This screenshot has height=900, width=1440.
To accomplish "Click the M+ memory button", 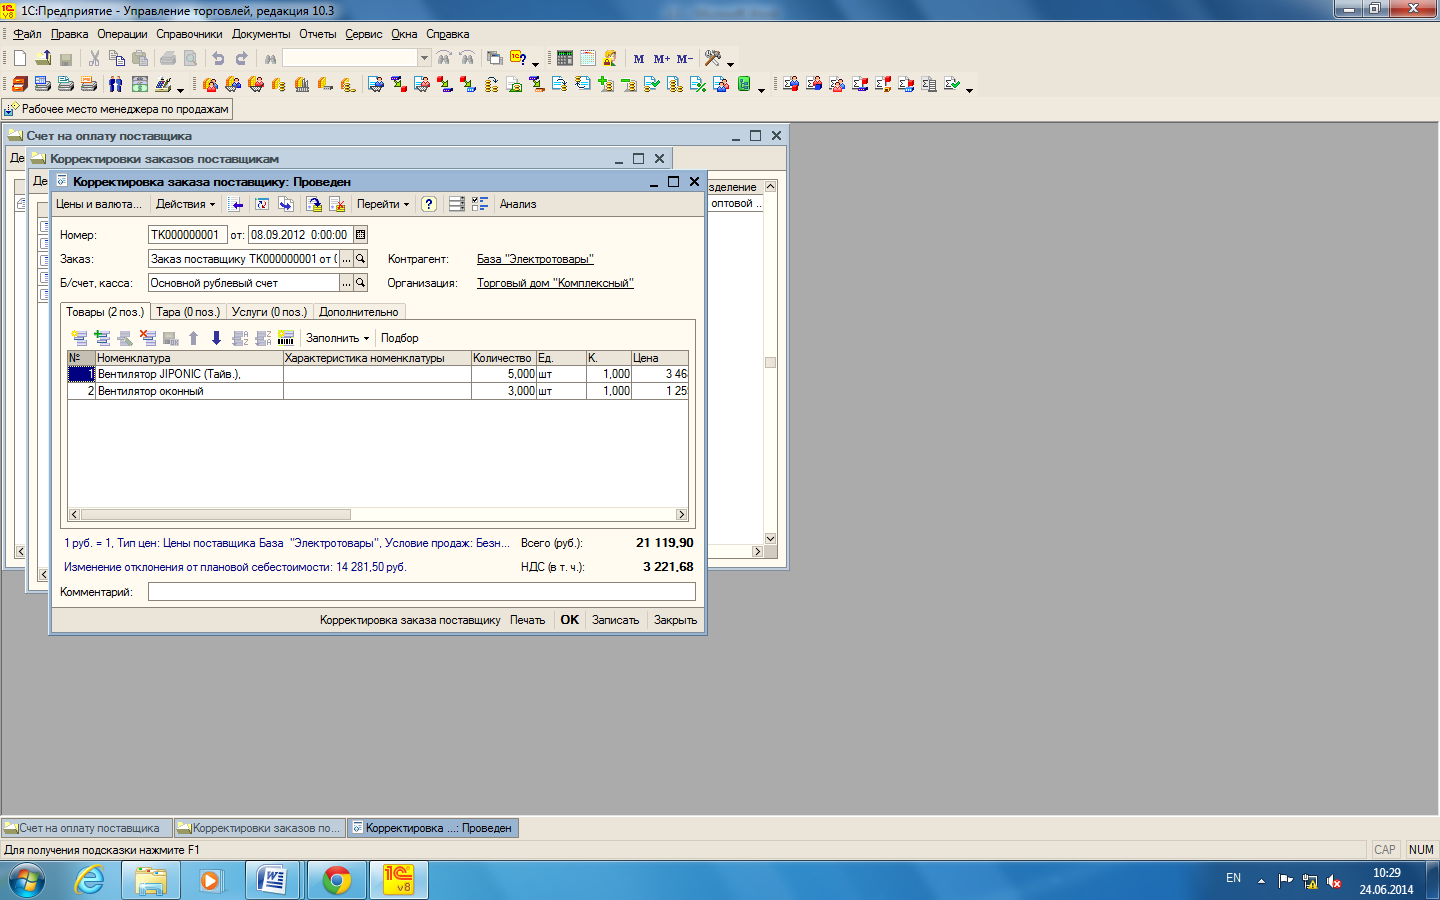I will pos(661,59).
